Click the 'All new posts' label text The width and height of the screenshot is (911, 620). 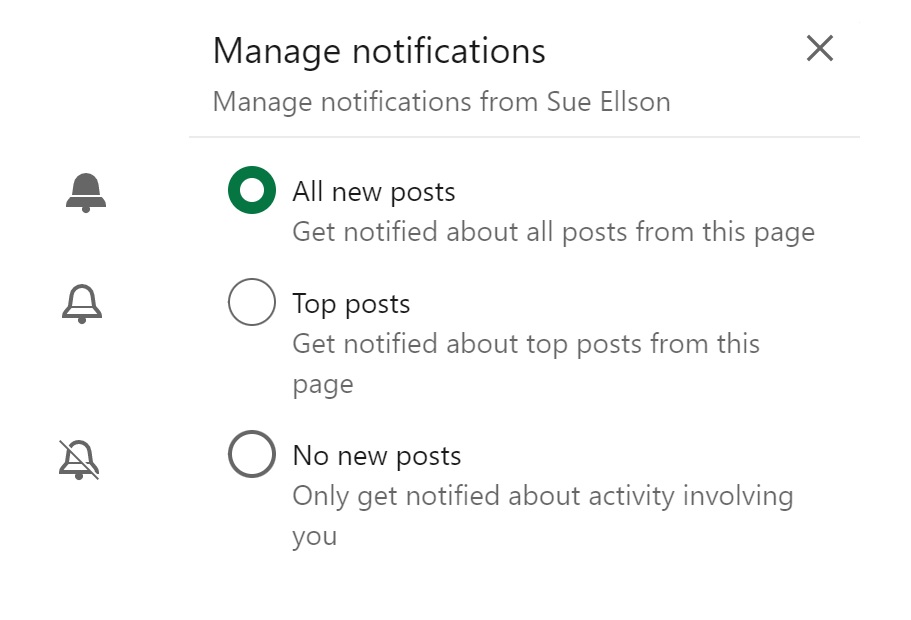[374, 192]
